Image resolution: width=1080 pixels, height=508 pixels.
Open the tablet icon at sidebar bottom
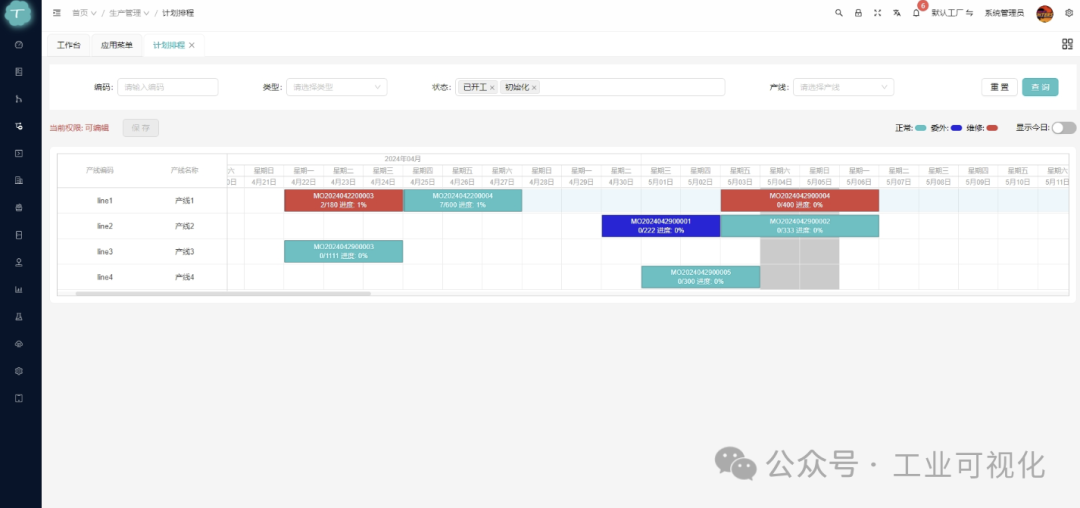pos(19,398)
